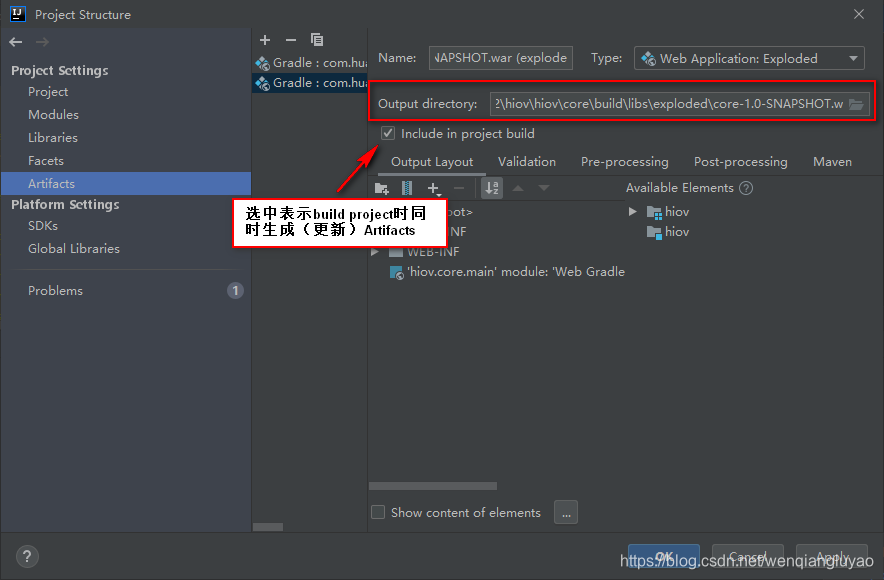884x580 pixels.
Task: Open the Problems section
Action: [x=55, y=291]
